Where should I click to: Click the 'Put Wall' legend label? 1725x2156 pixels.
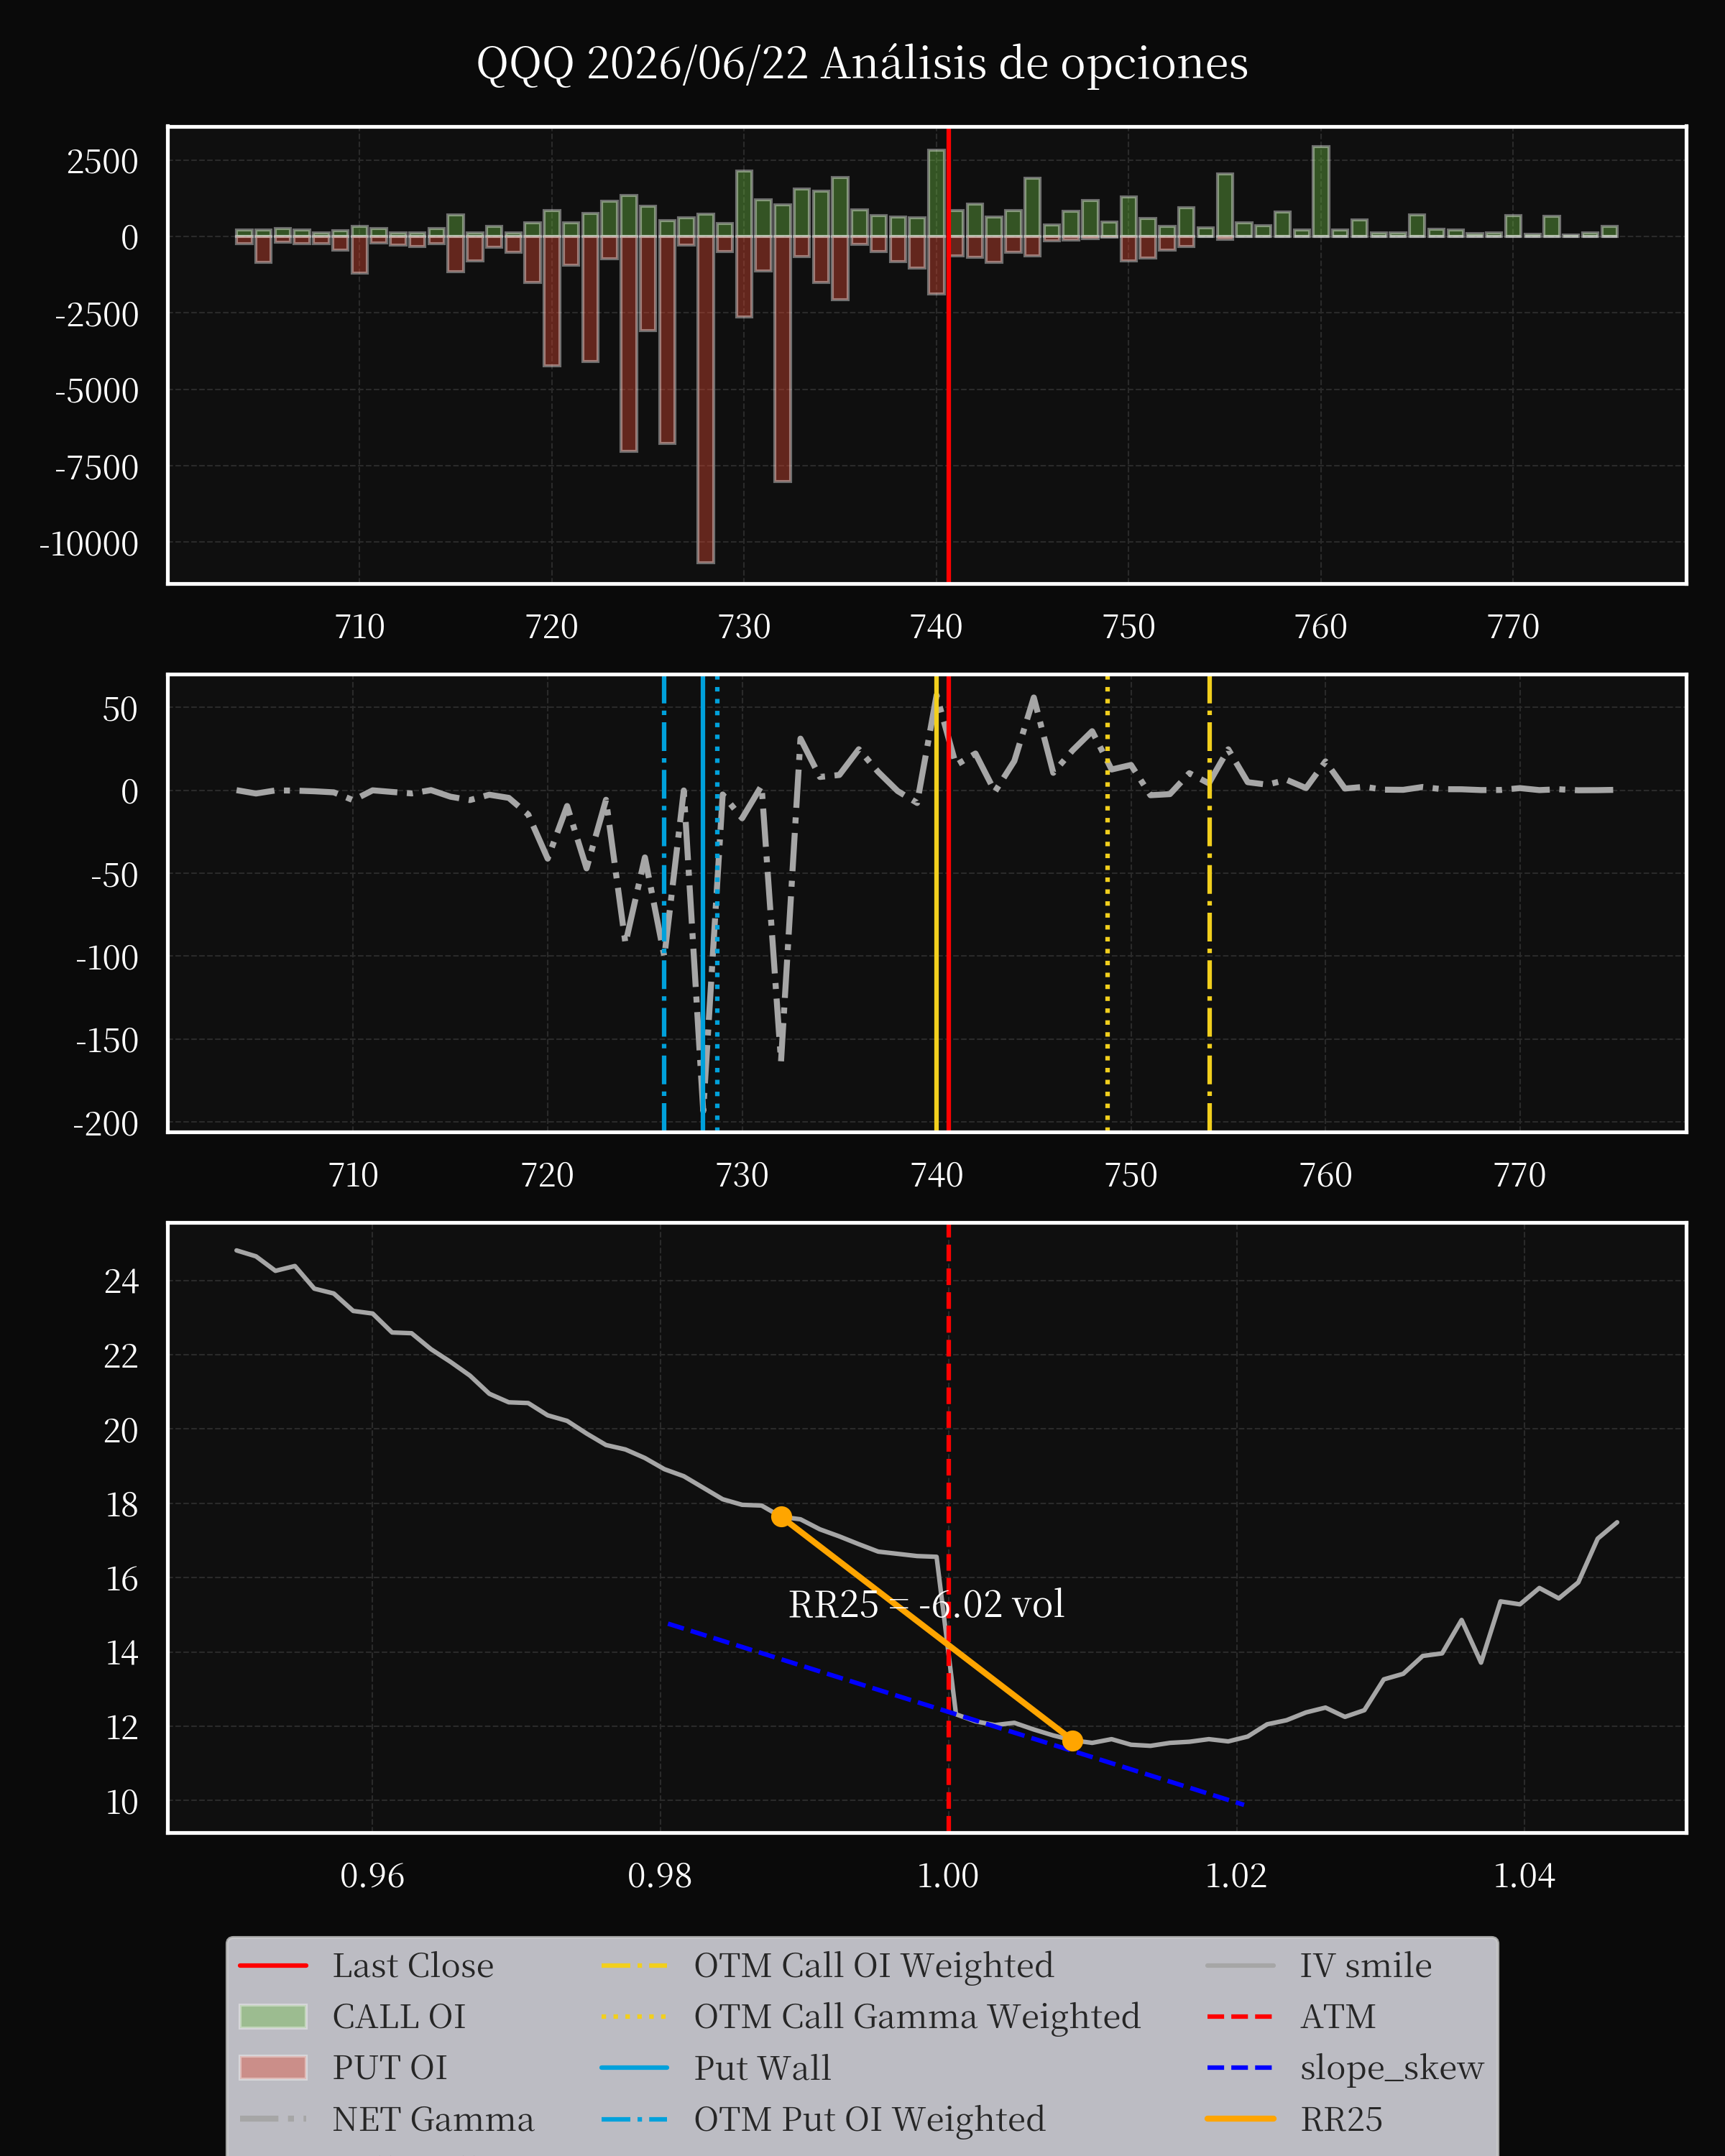click(x=762, y=2067)
